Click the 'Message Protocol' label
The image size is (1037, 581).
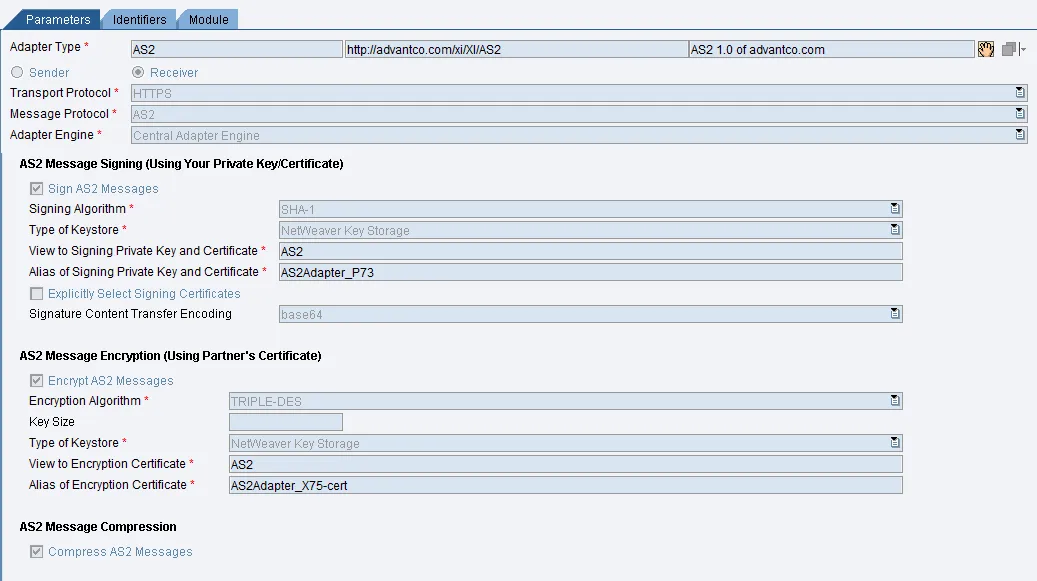point(59,114)
